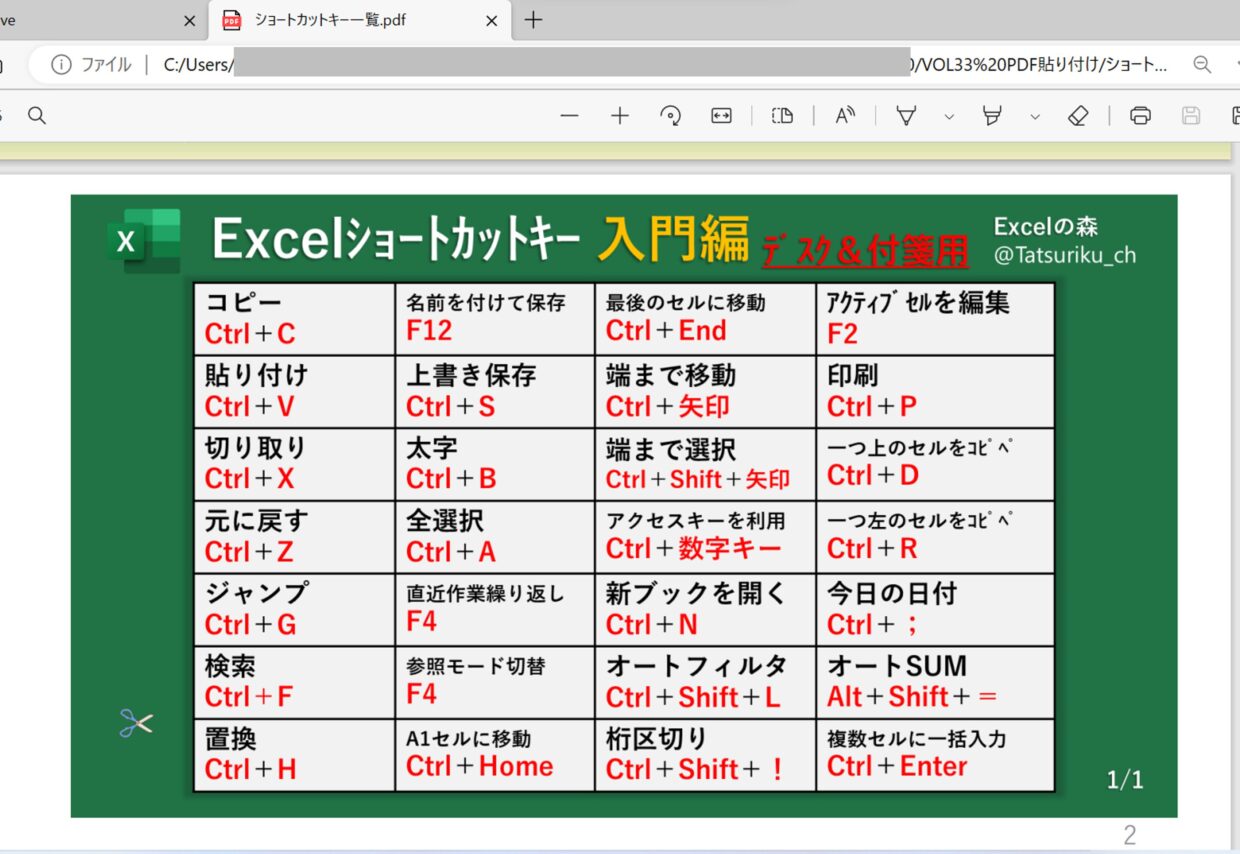The width and height of the screenshot is (1240, 854).
Task: Toggle the page view icon
Action: point(782,116)
